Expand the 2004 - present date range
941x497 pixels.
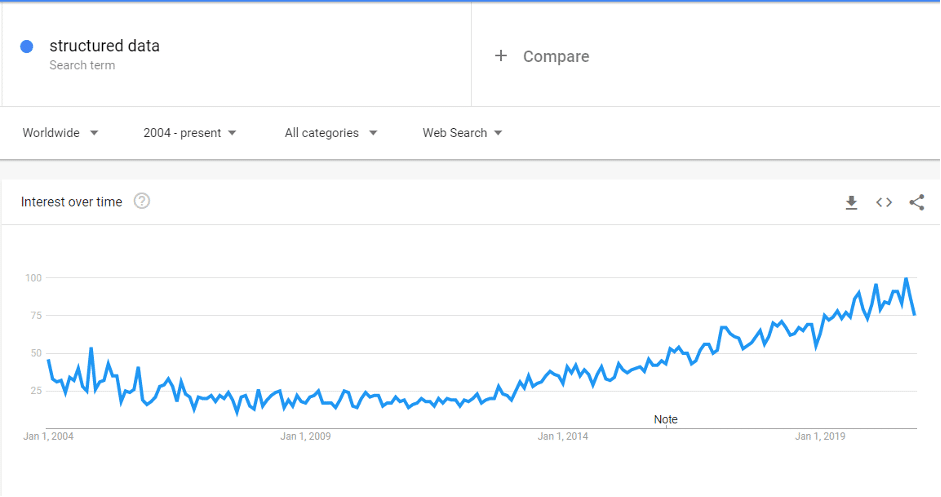coord(190,133)
